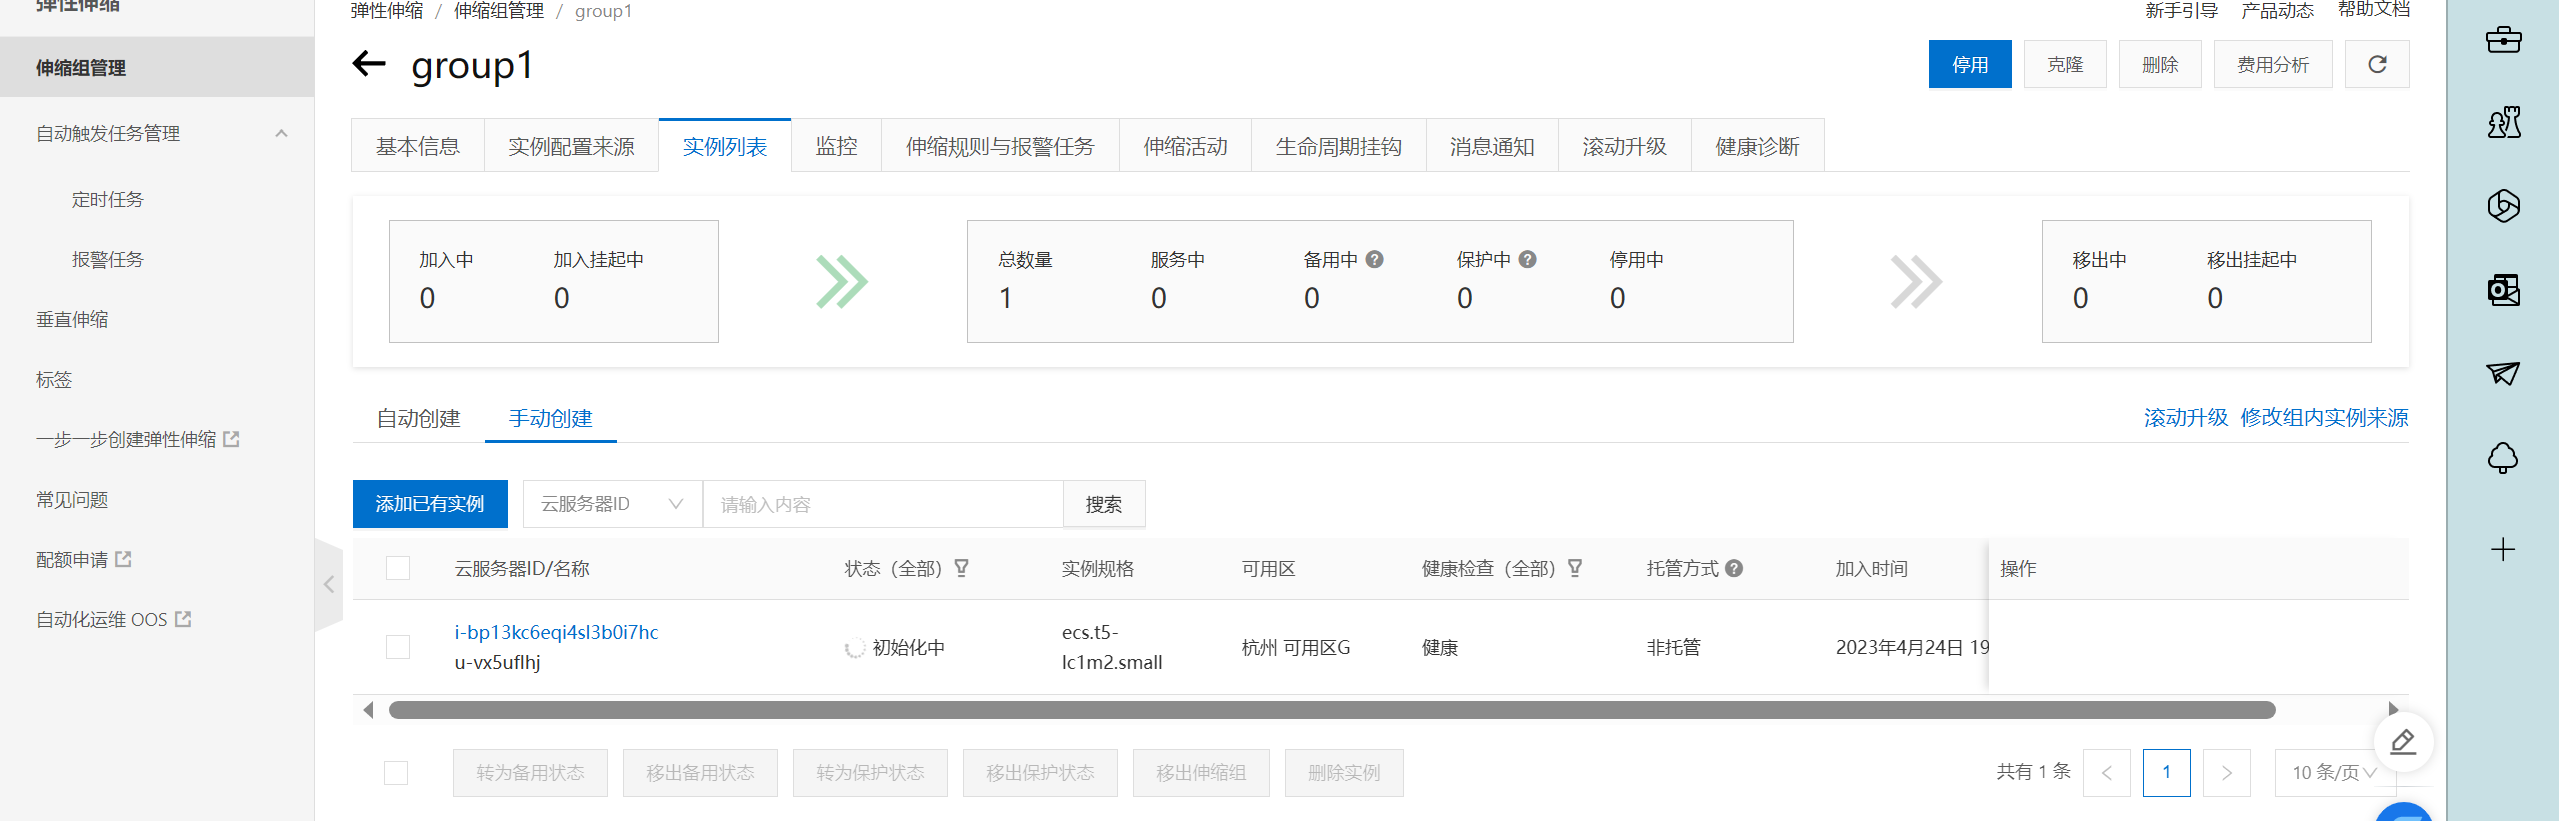Go back using the arrow beside group1
This screenshot has height=821, width=2559.
(369, 64)
